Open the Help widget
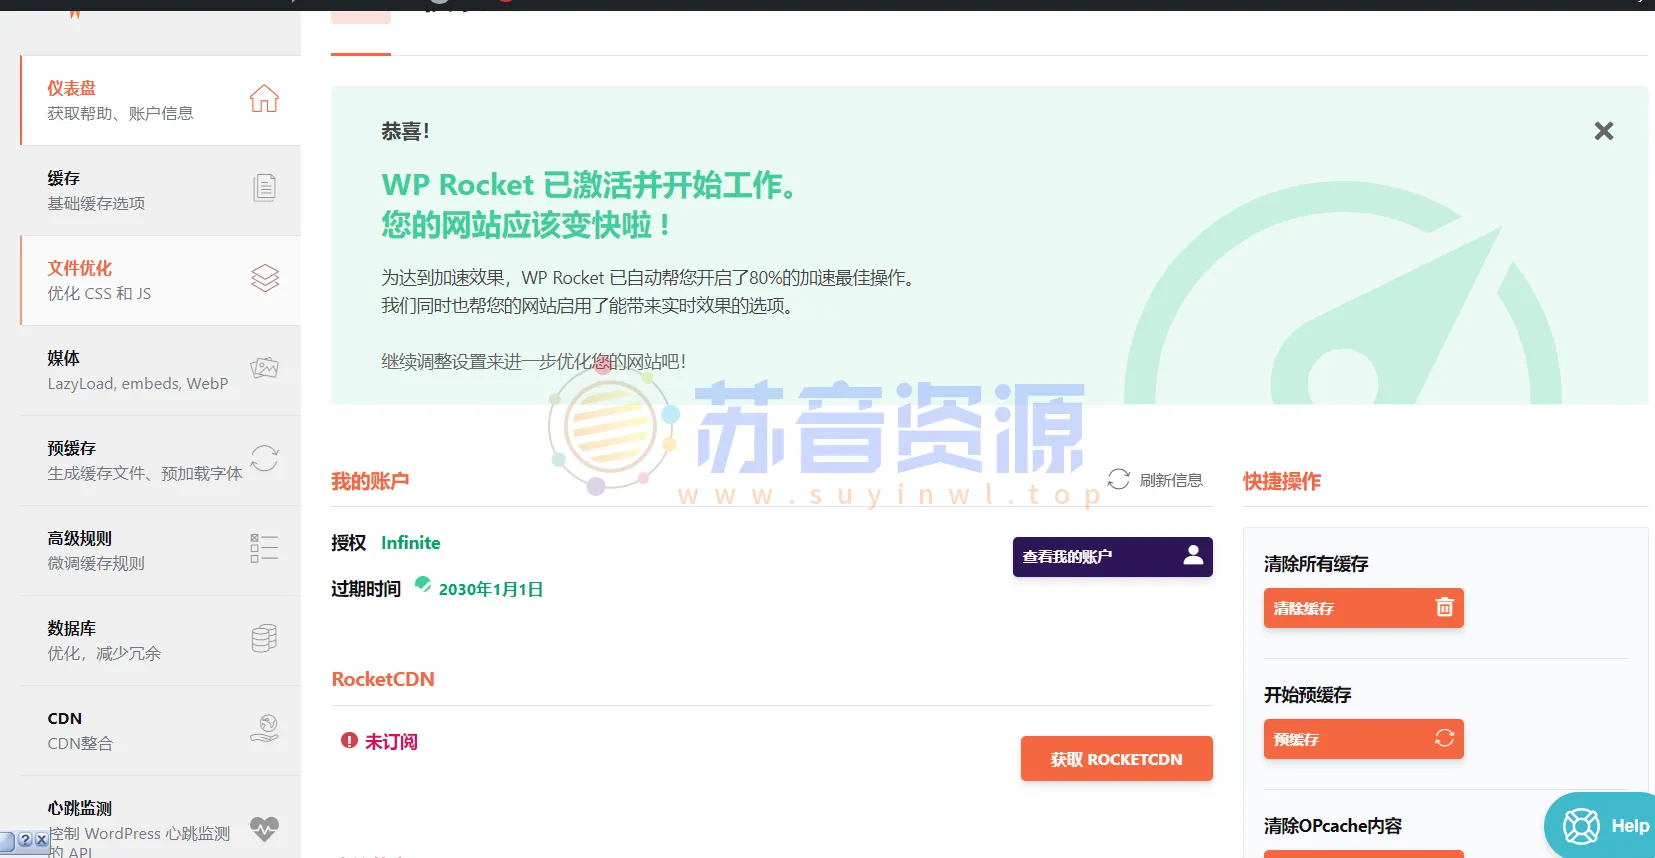 tap(1600, 825)
